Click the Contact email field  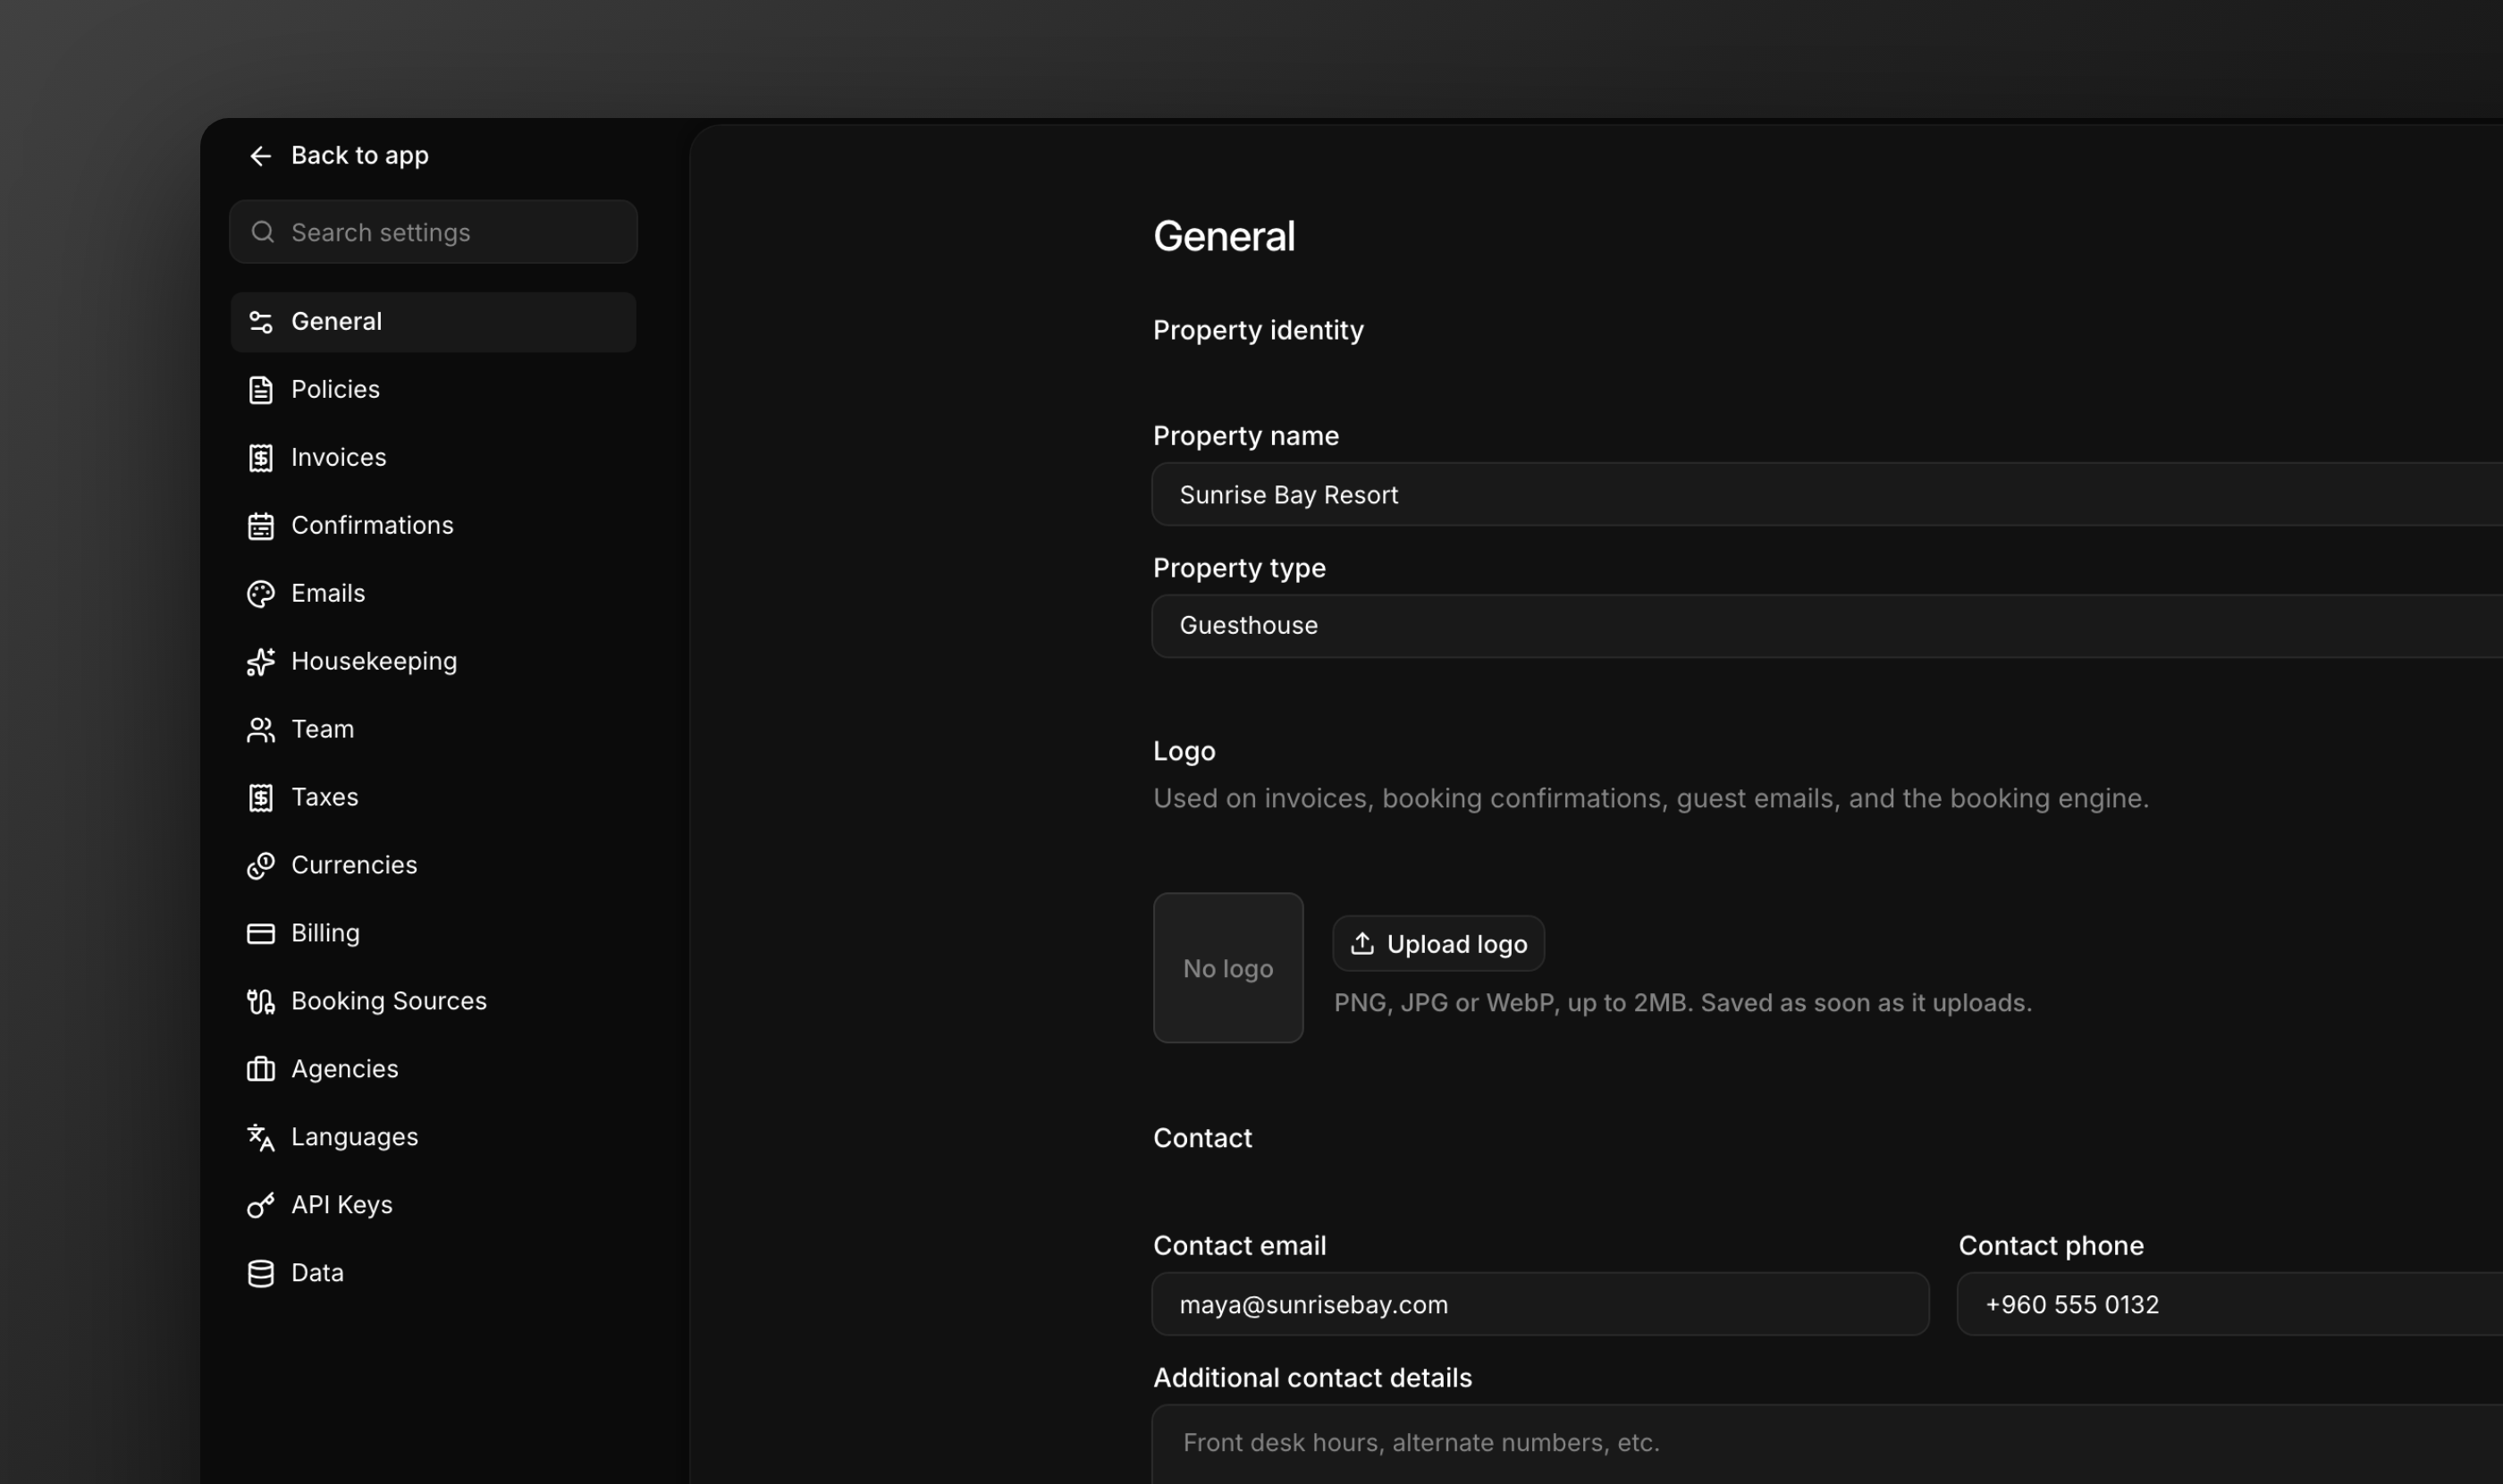(1540, 1305)
